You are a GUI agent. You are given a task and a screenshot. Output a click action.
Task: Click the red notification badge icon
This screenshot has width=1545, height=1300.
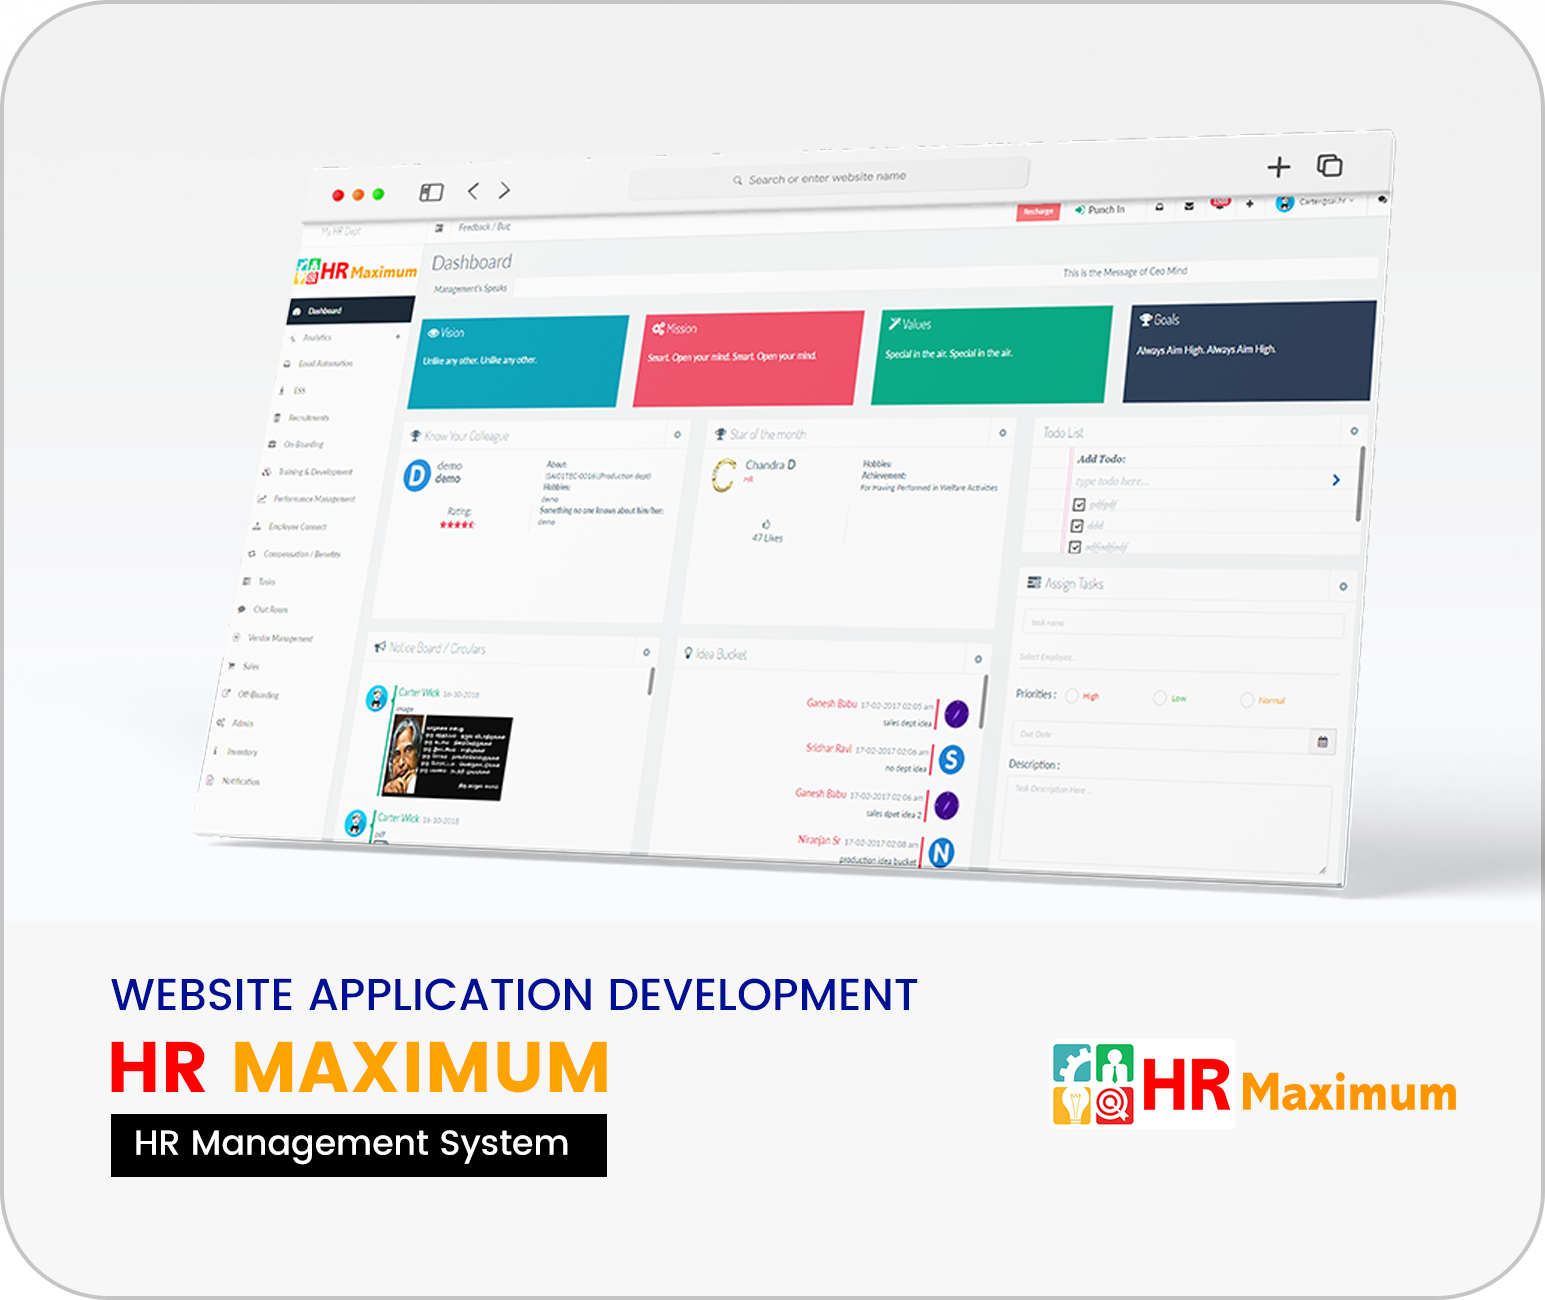[1220, 203]
